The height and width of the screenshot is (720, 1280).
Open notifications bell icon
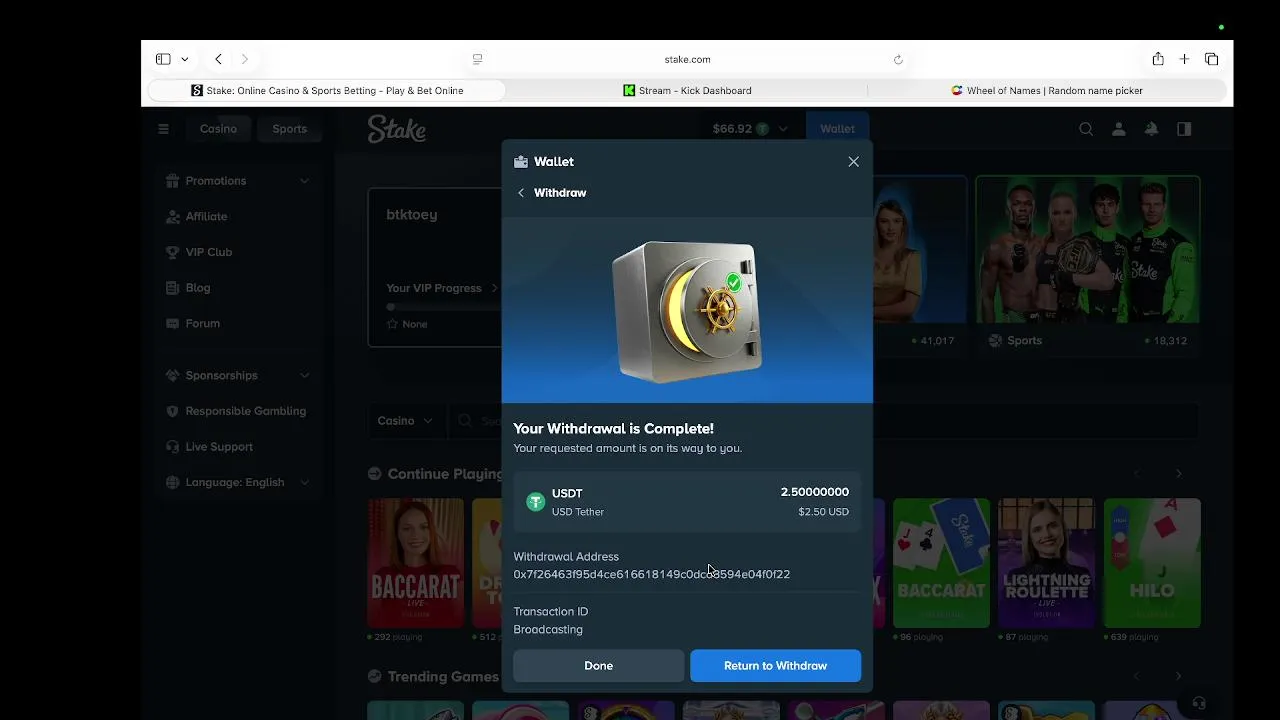tap(1151, 128)
